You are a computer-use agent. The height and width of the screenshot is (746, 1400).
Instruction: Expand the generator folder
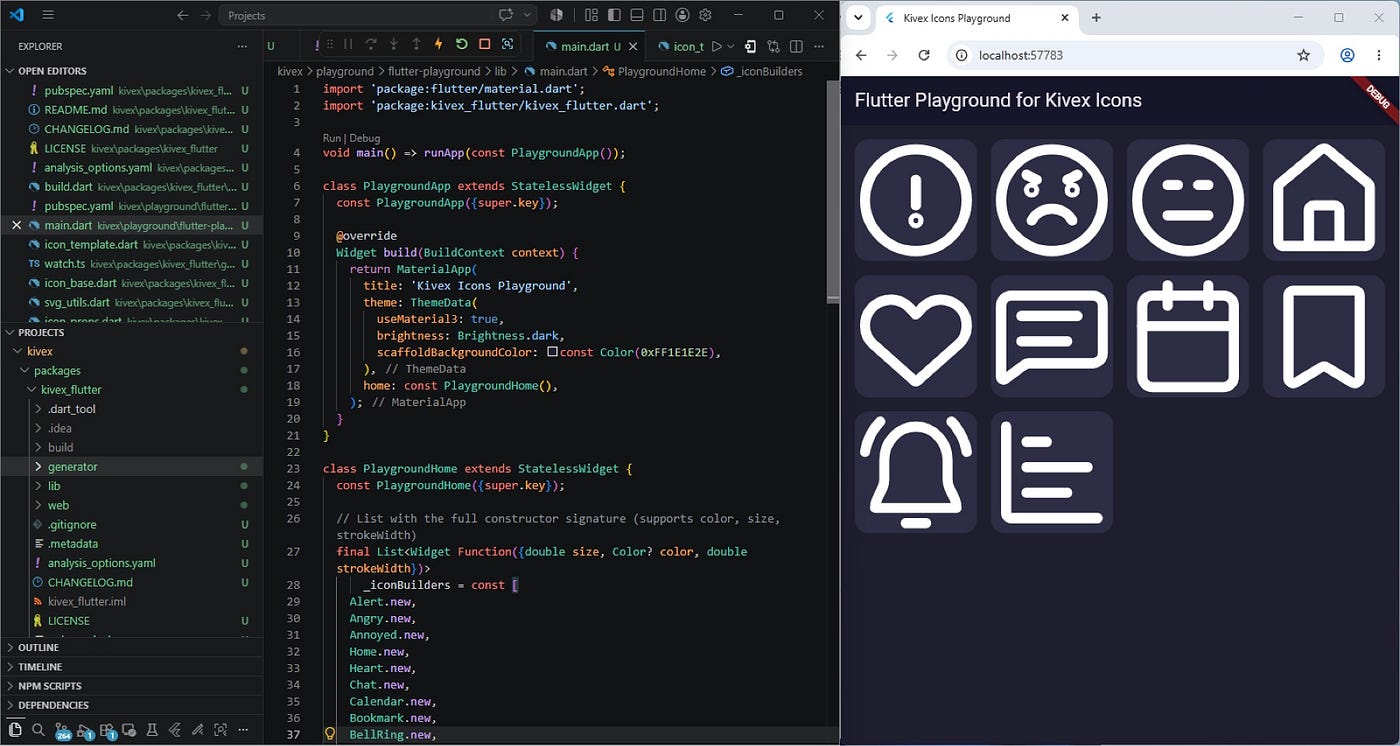131,466
